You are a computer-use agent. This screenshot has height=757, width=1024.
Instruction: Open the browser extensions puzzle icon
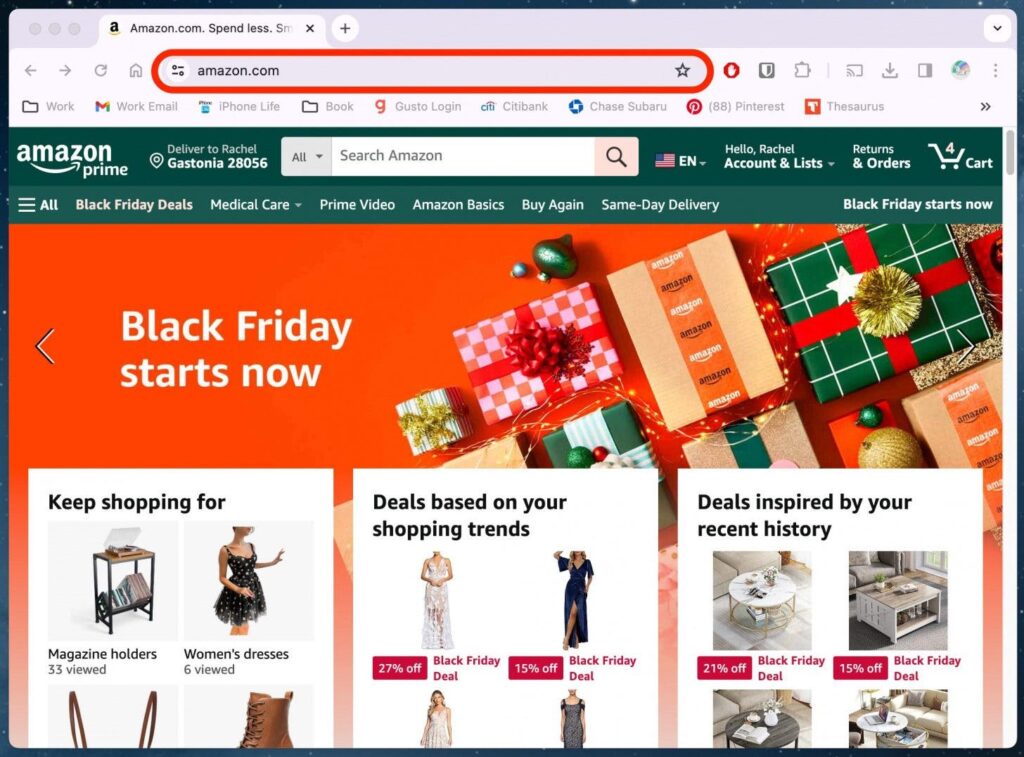[x=801, y=71]
